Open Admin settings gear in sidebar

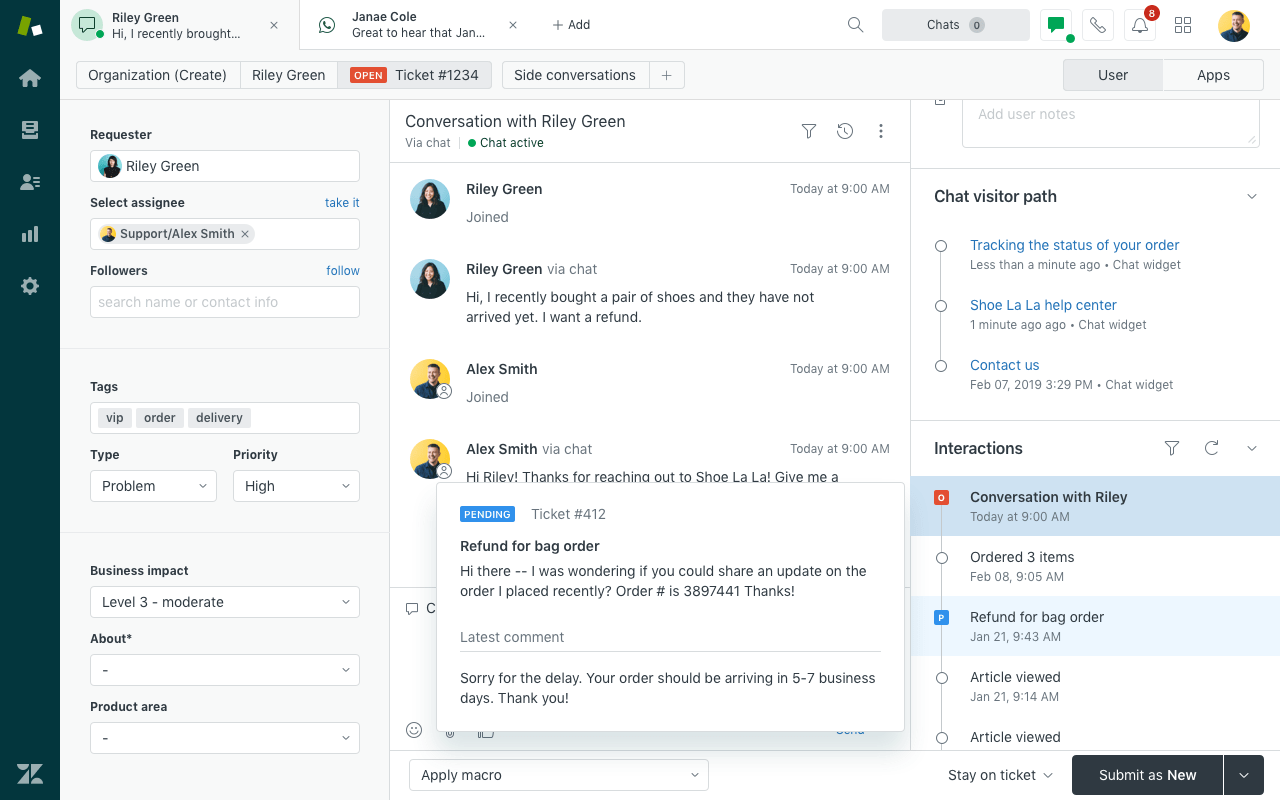(x=30, y=286)
